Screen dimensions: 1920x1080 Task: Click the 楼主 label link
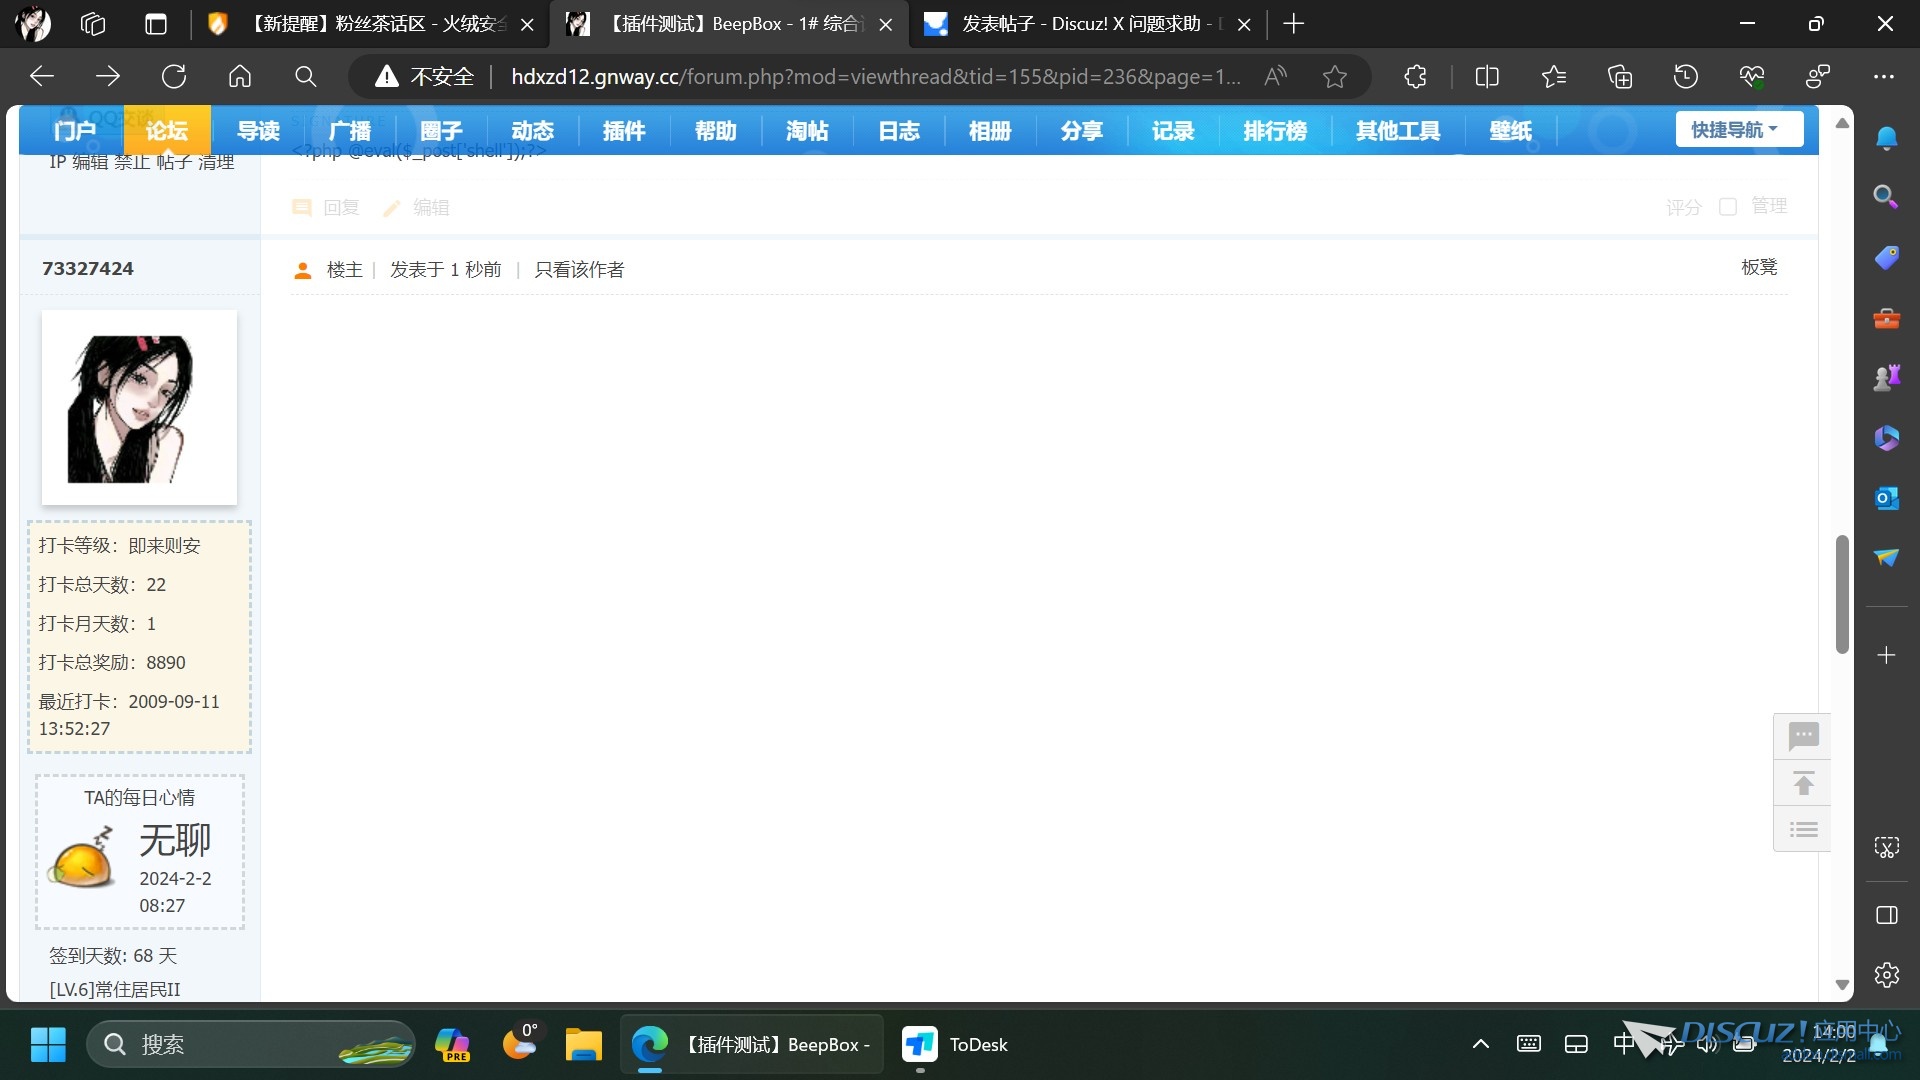pos(344,270)
